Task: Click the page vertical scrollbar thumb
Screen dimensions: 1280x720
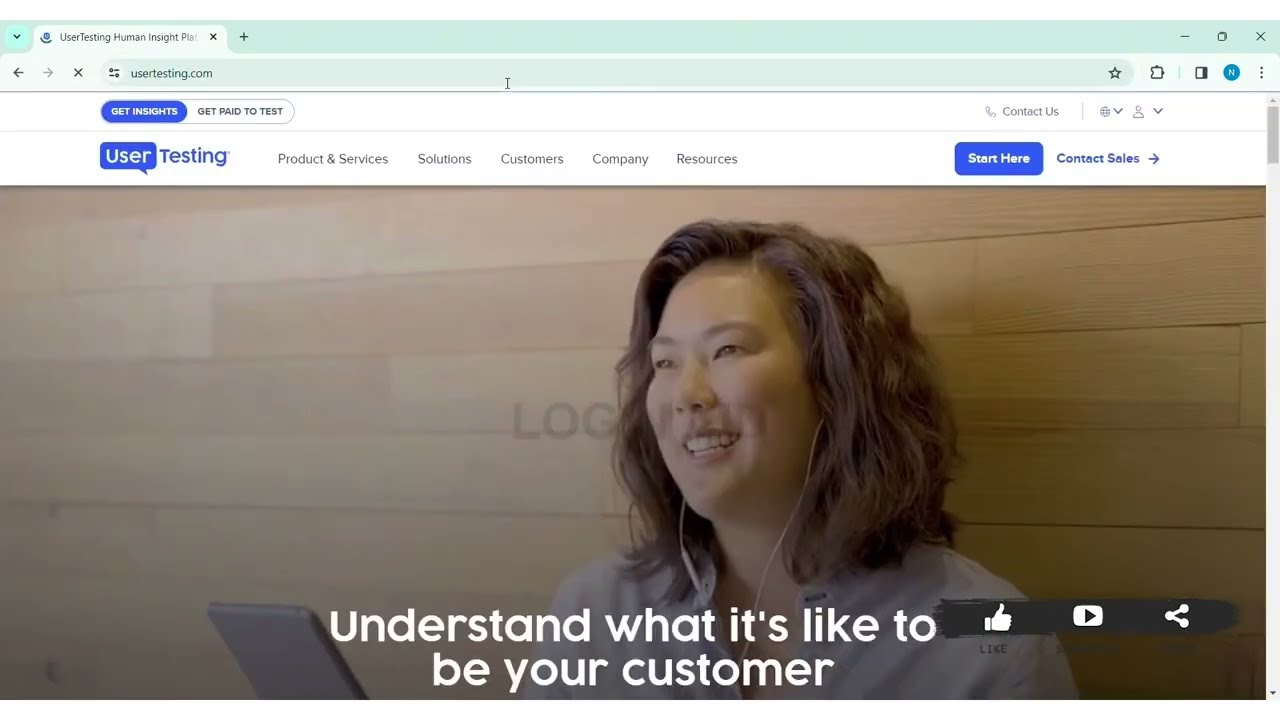Action: (x=1273, y=135)
